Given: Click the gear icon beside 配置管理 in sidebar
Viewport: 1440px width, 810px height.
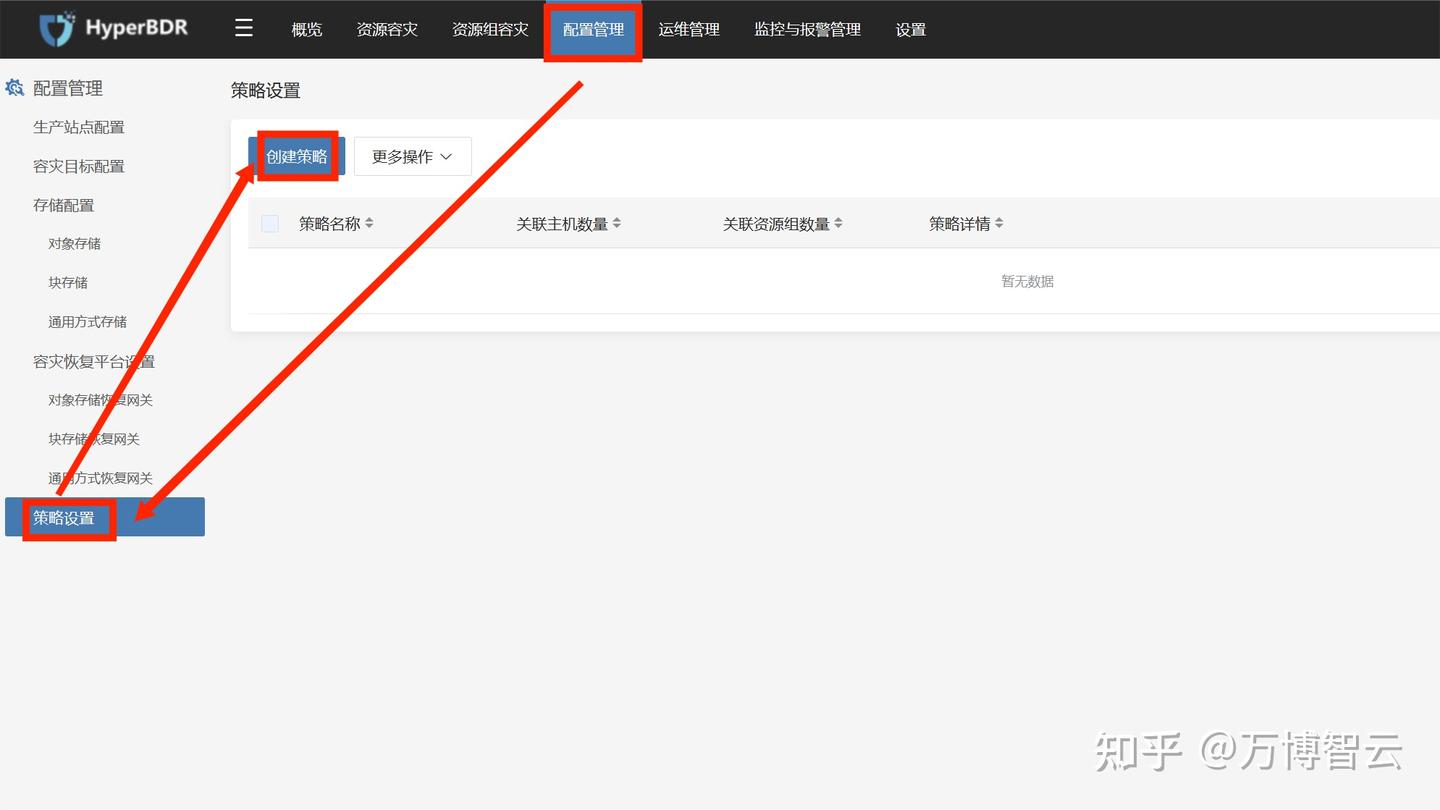Looking at the screenshot, I should [x=13, y=88].
